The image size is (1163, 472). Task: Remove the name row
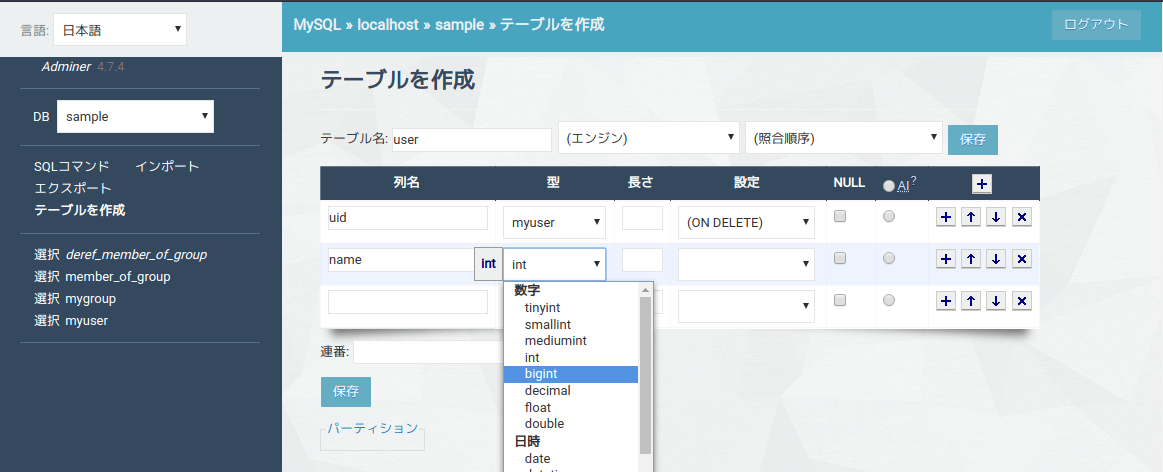pyautogui.click(x=1021, y=259)
